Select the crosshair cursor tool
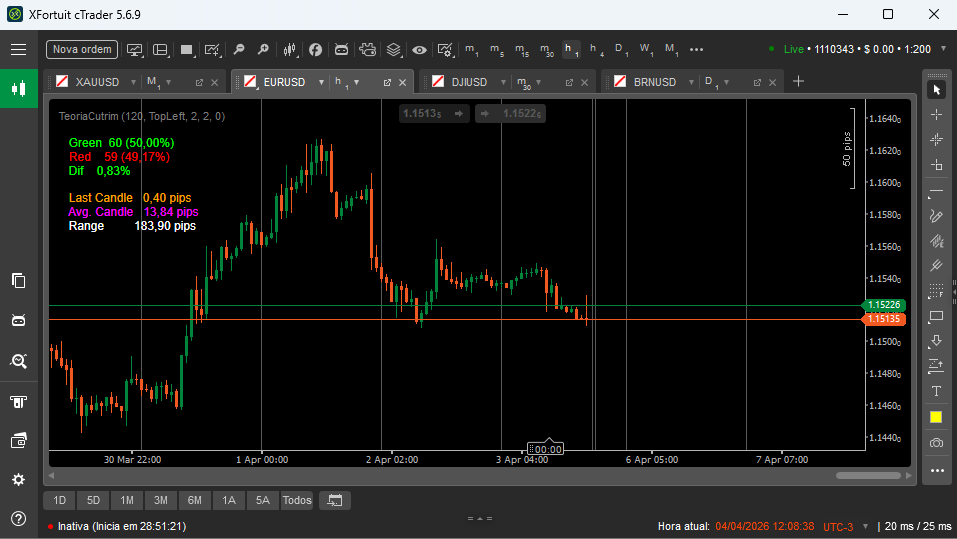This screenshot has width=957, height=539. pos(936,115)
